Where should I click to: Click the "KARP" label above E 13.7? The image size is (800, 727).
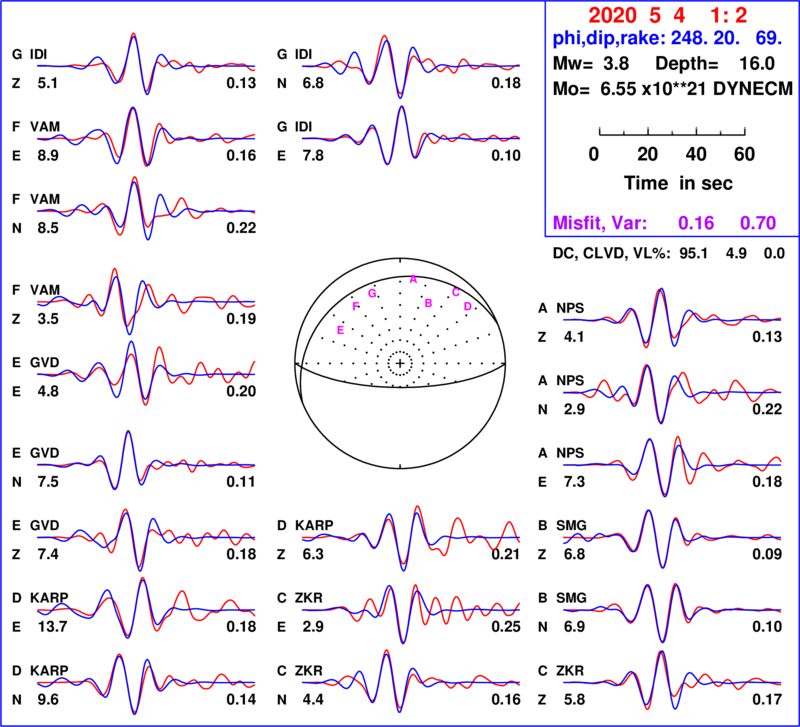coord(49,598)
